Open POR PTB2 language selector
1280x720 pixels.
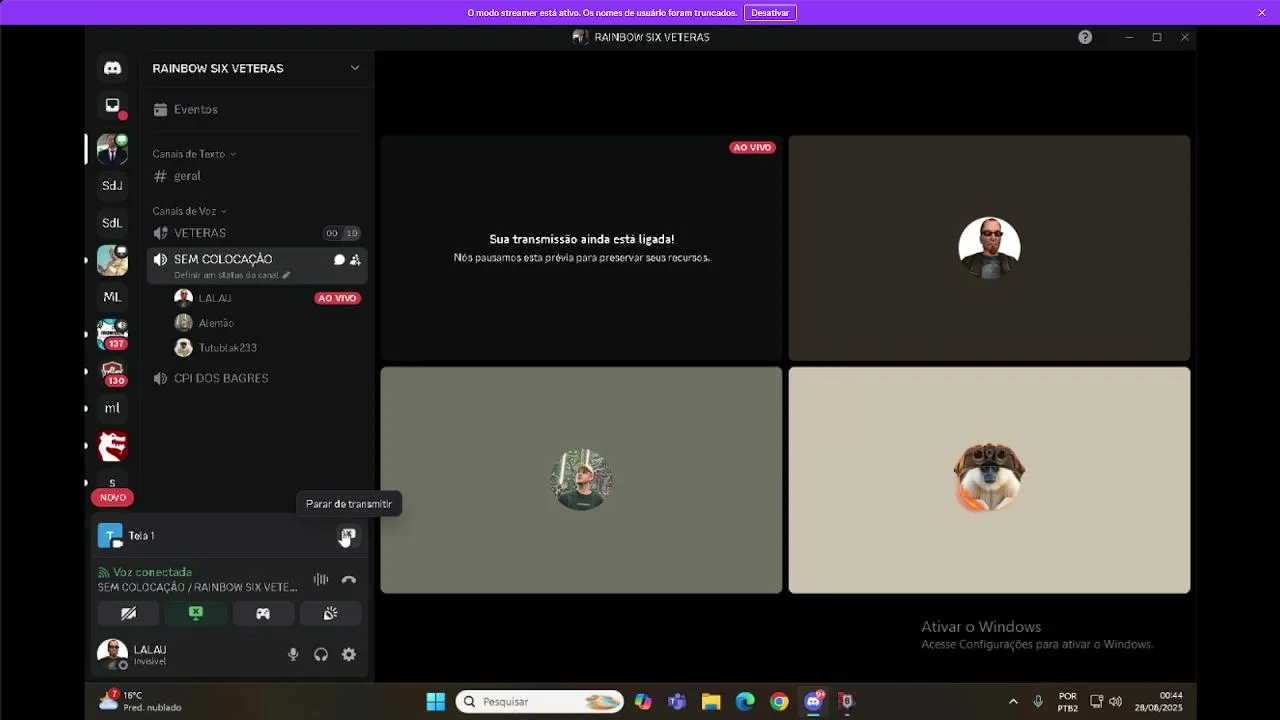[x=1068, y=702]
